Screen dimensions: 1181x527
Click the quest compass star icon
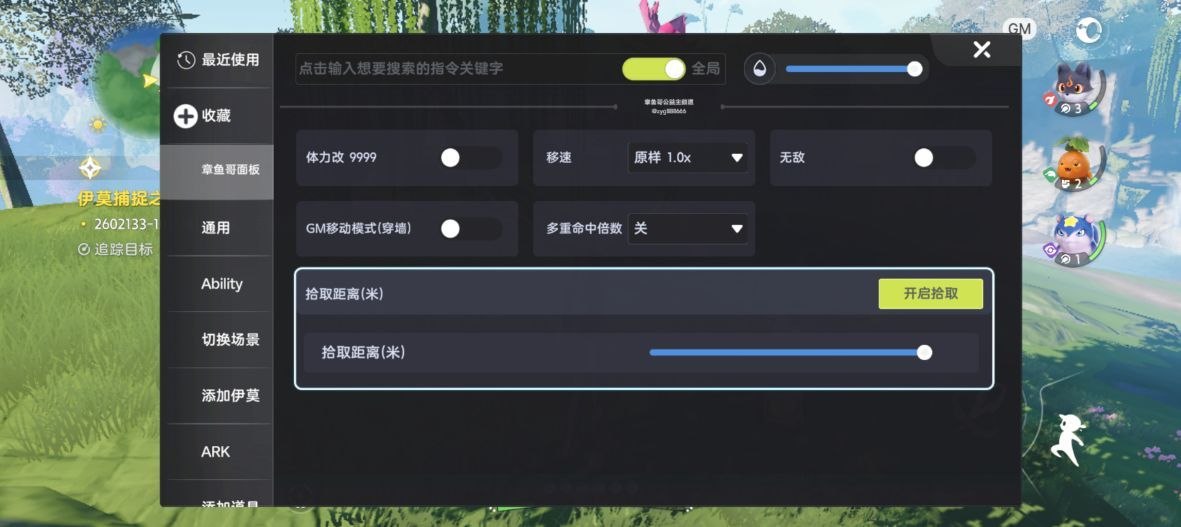[x=90, y=167]
